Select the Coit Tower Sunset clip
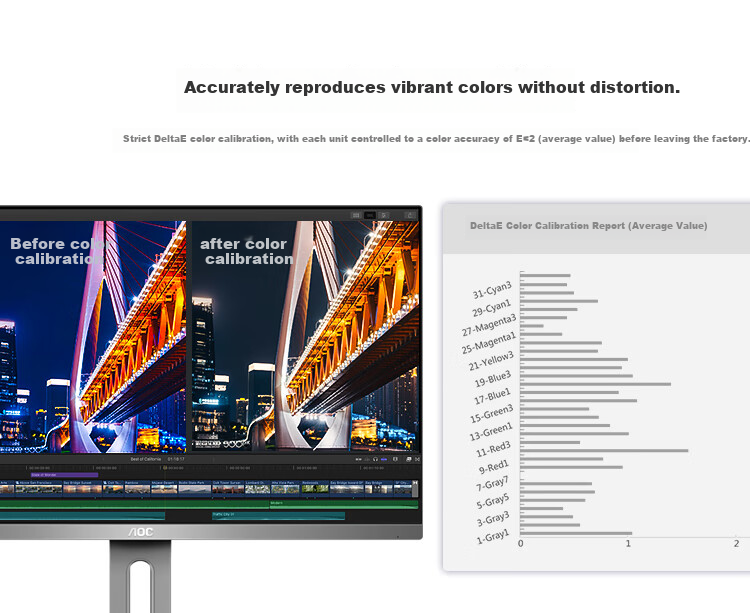The height and width of the screenshot is (613, 750). point(228,489)
